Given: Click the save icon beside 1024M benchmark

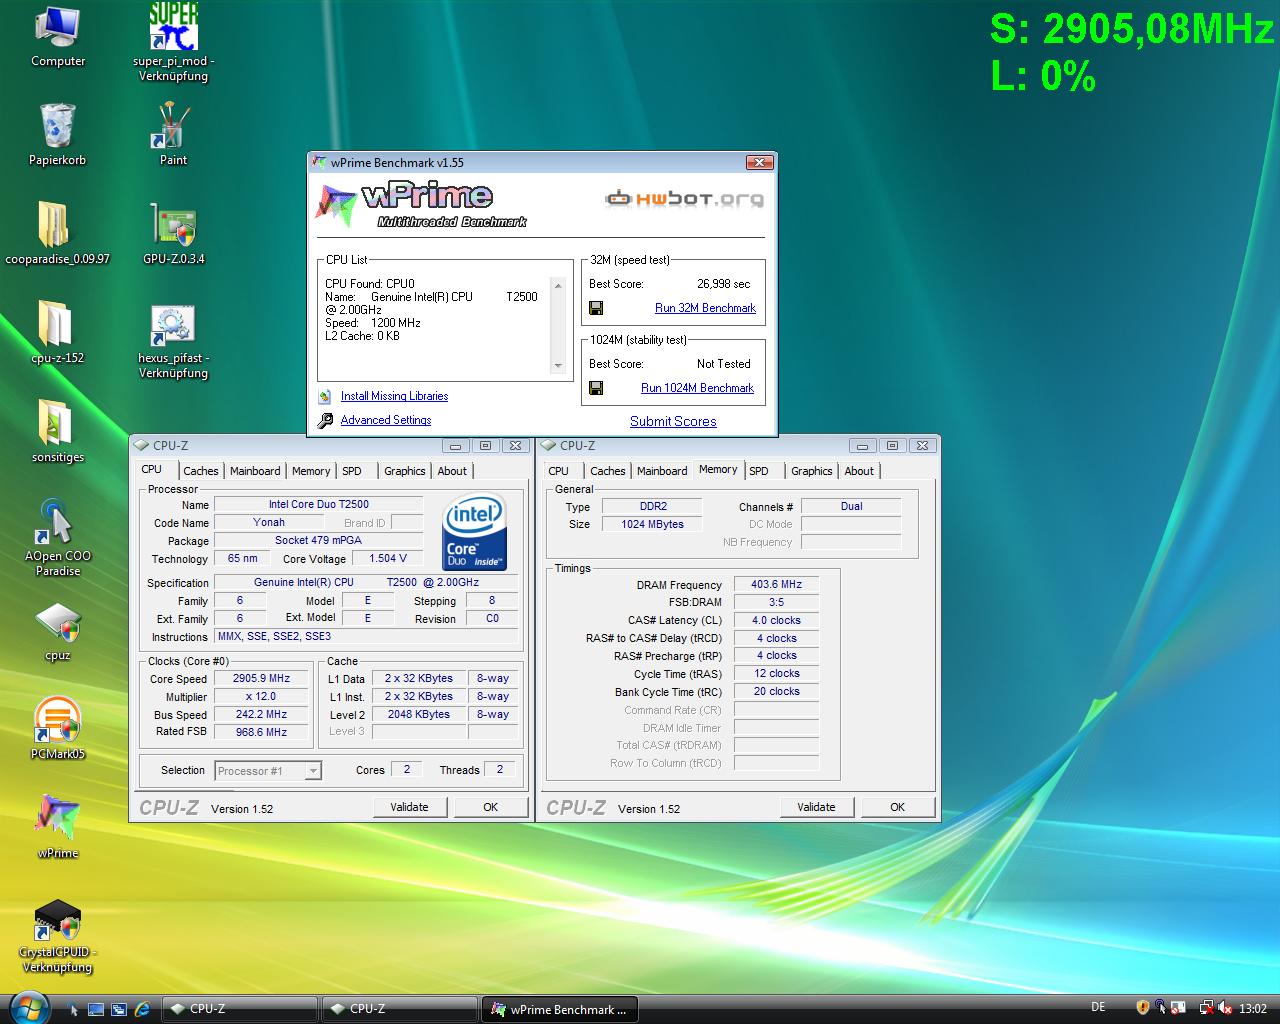Looking at the screenshot, I should coord(596,388).
